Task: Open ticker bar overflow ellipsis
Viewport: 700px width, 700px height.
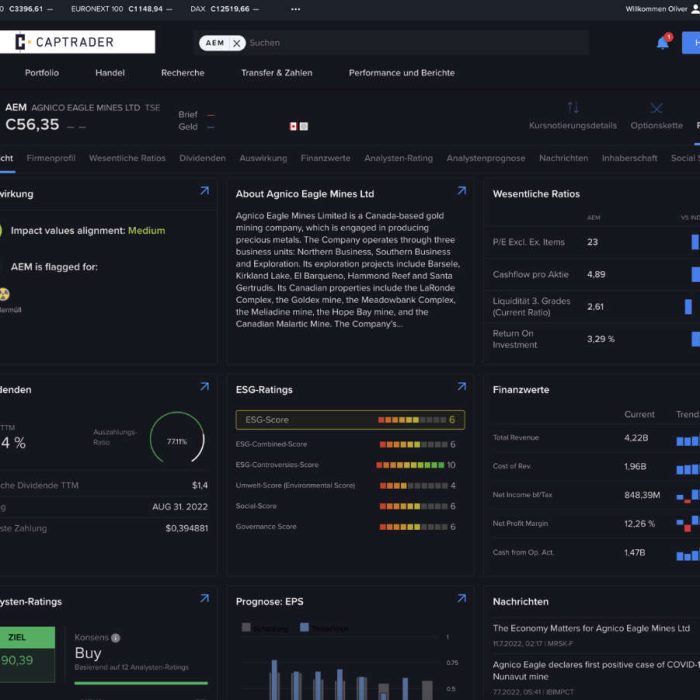Action: (x=296, y=9)
